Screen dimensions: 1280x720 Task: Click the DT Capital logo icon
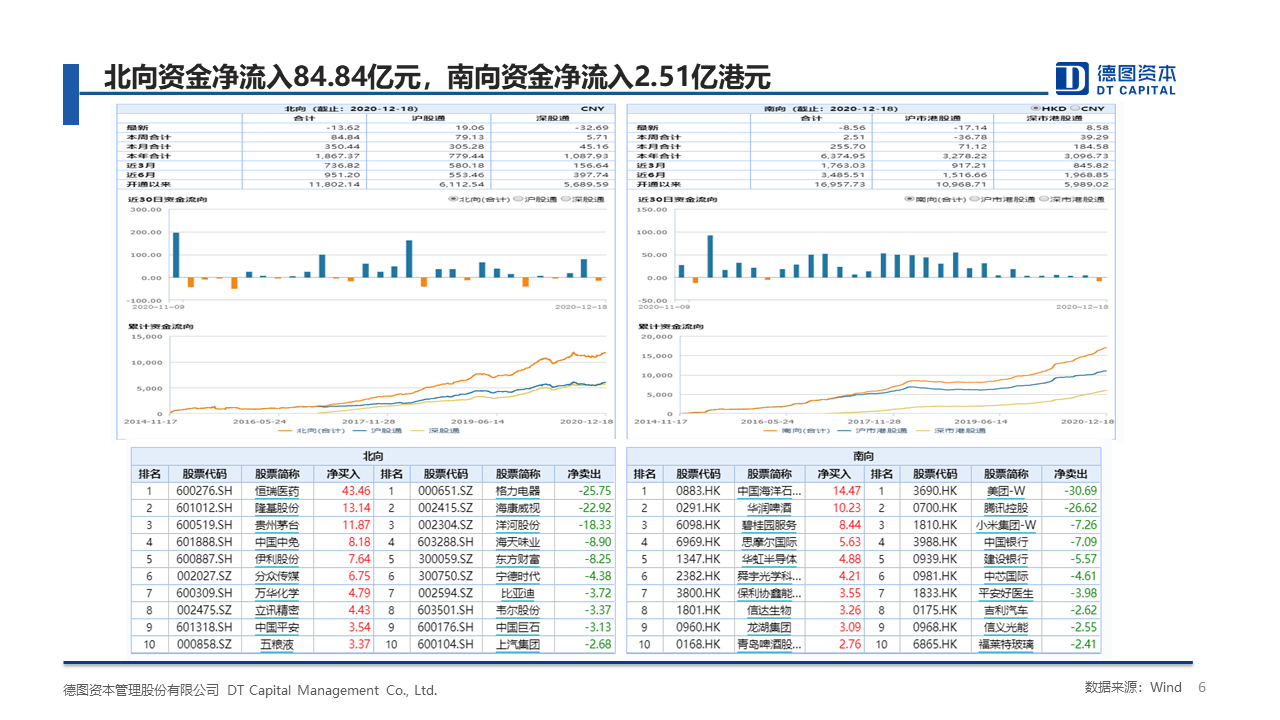pos(1073,78)
